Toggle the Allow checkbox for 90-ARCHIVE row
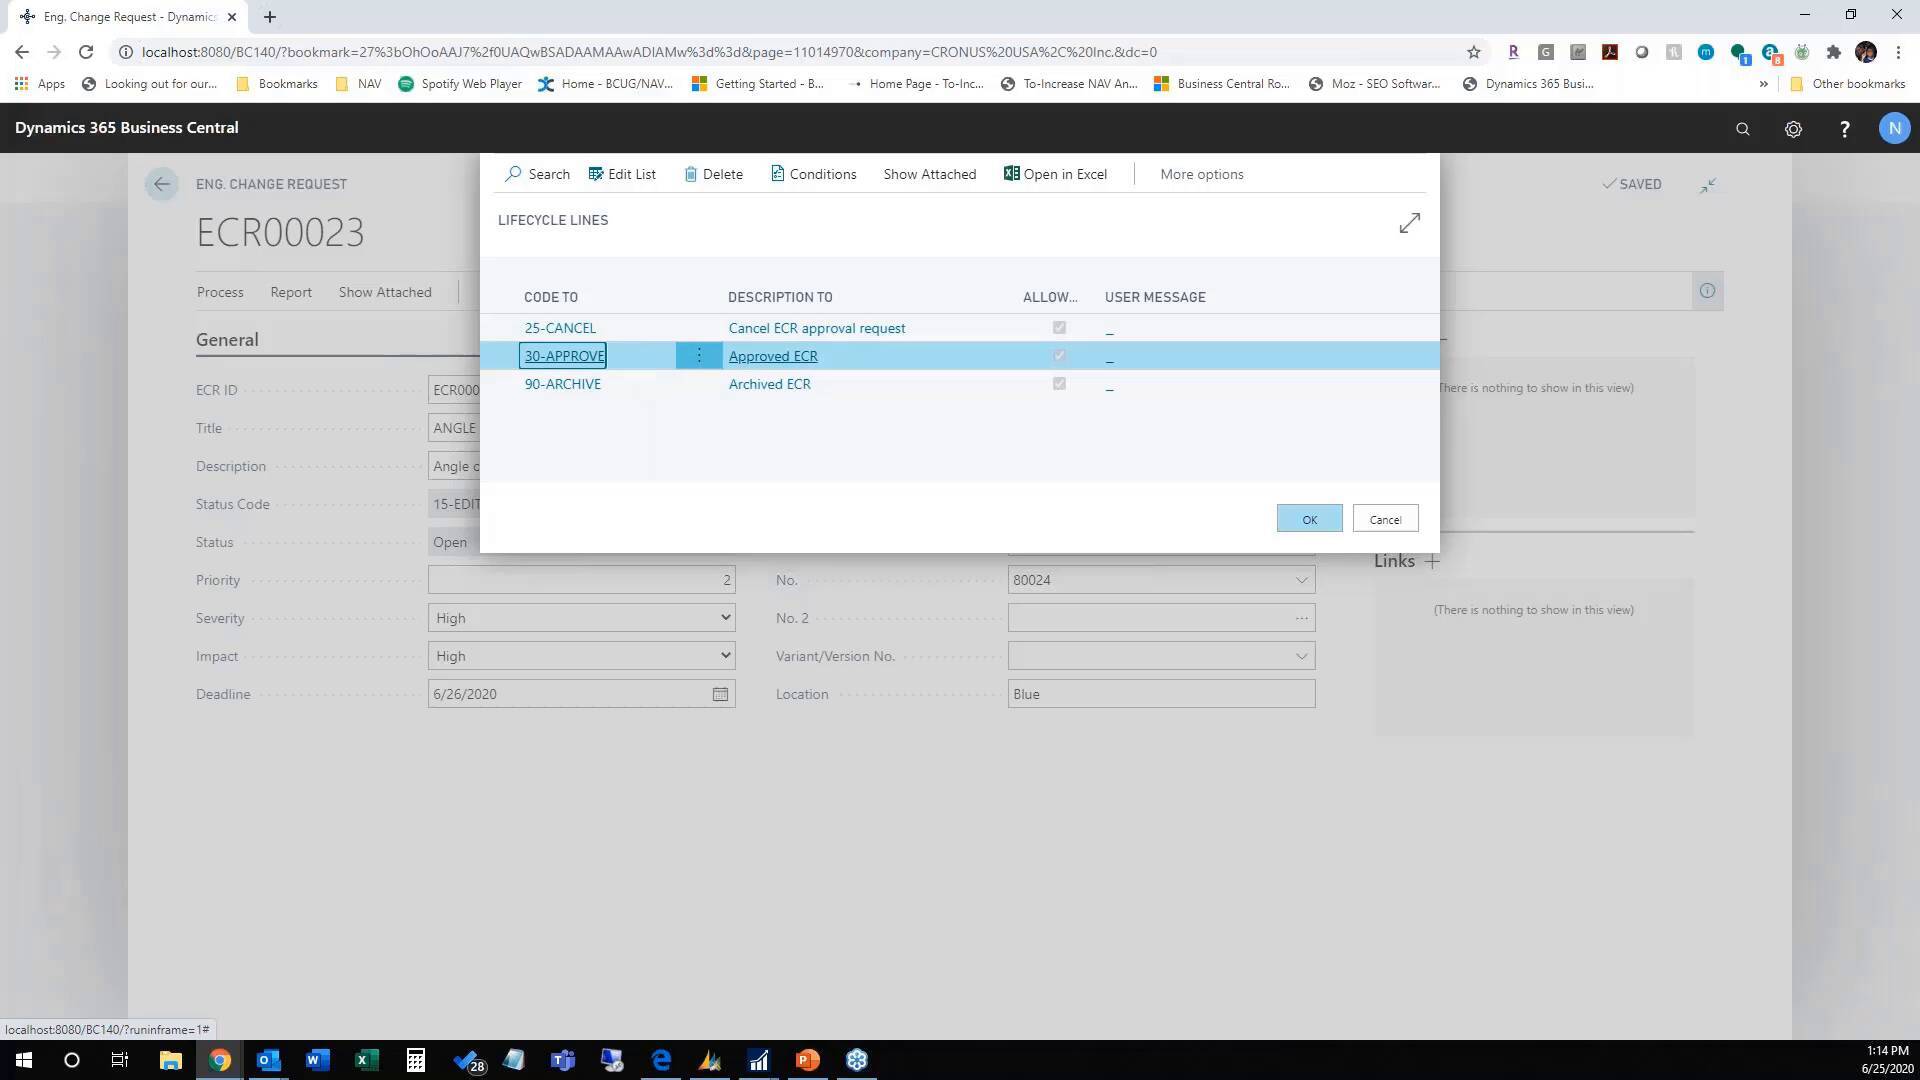 click(1059, 383)
